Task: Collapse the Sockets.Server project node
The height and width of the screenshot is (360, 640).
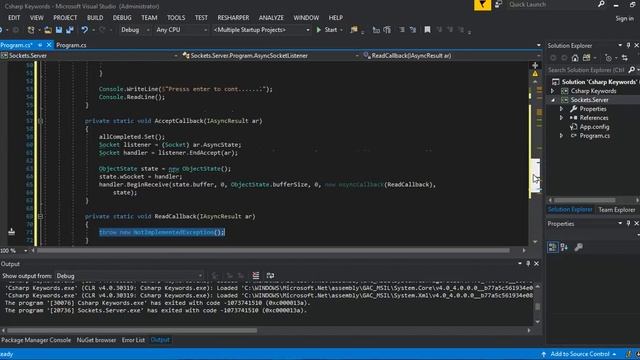Action: coord(553,100)
